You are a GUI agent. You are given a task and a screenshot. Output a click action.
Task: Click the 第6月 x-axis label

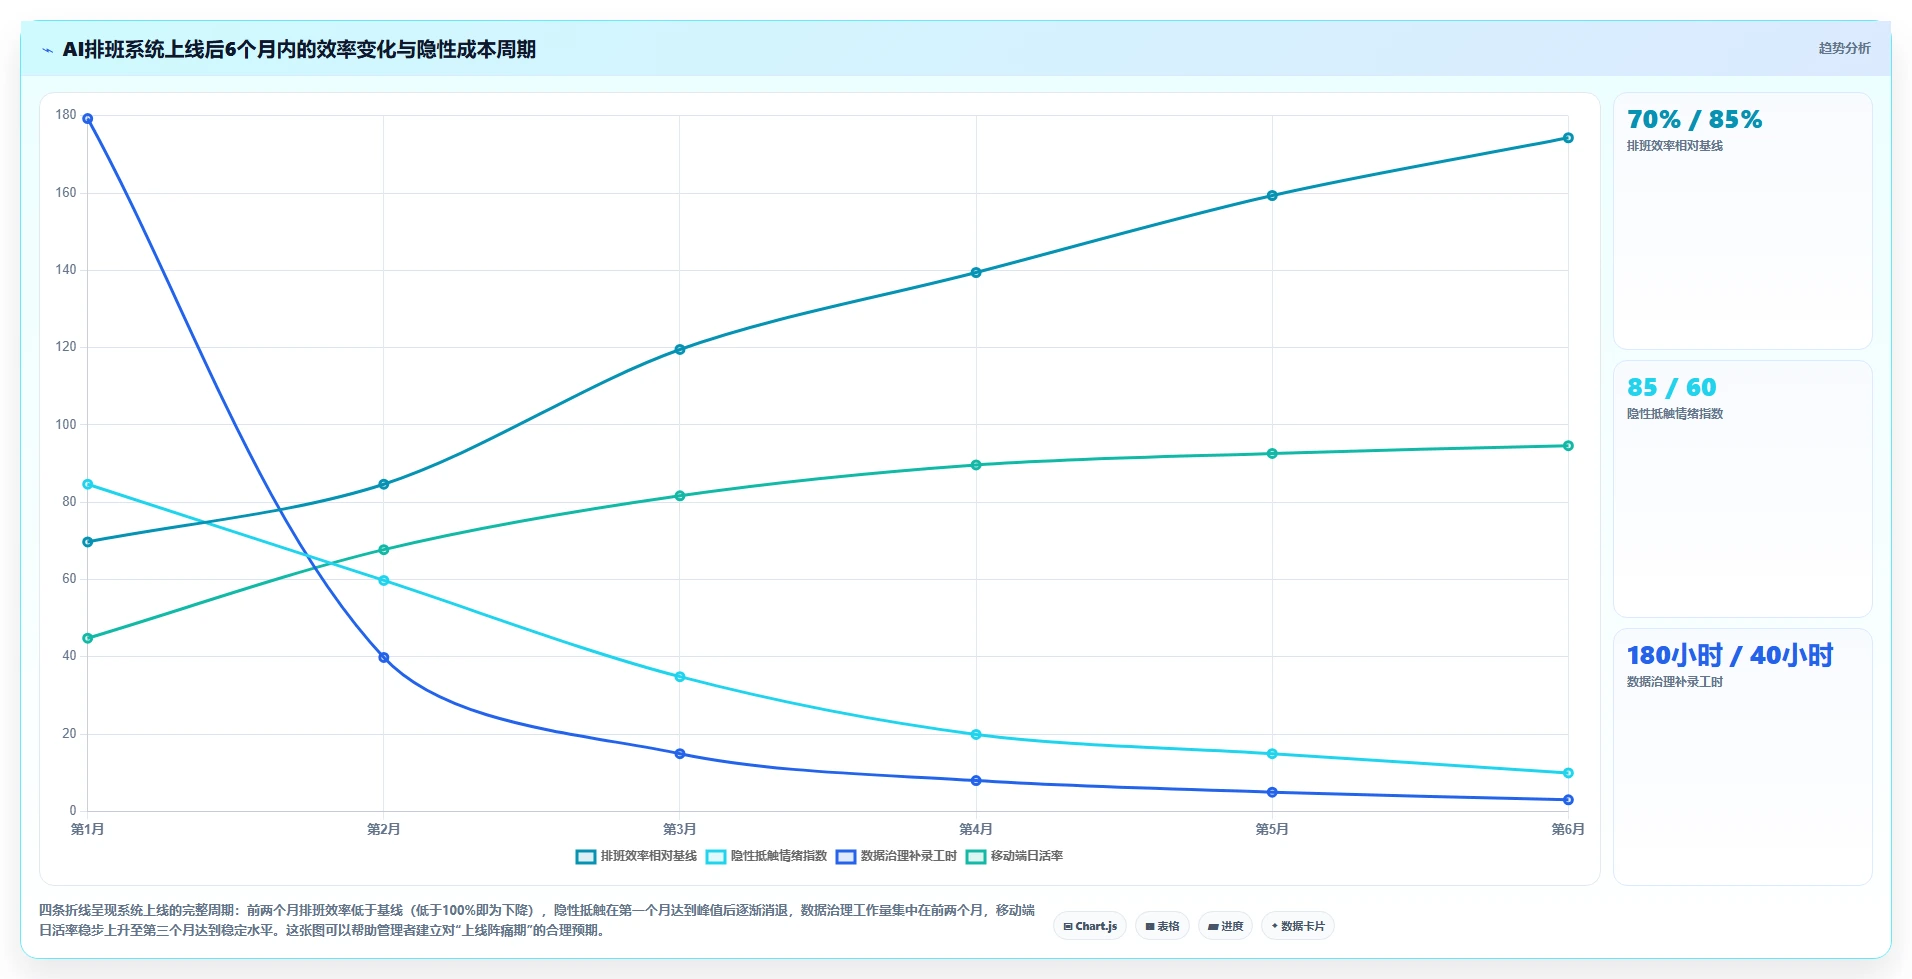[x=1568, y=829]
